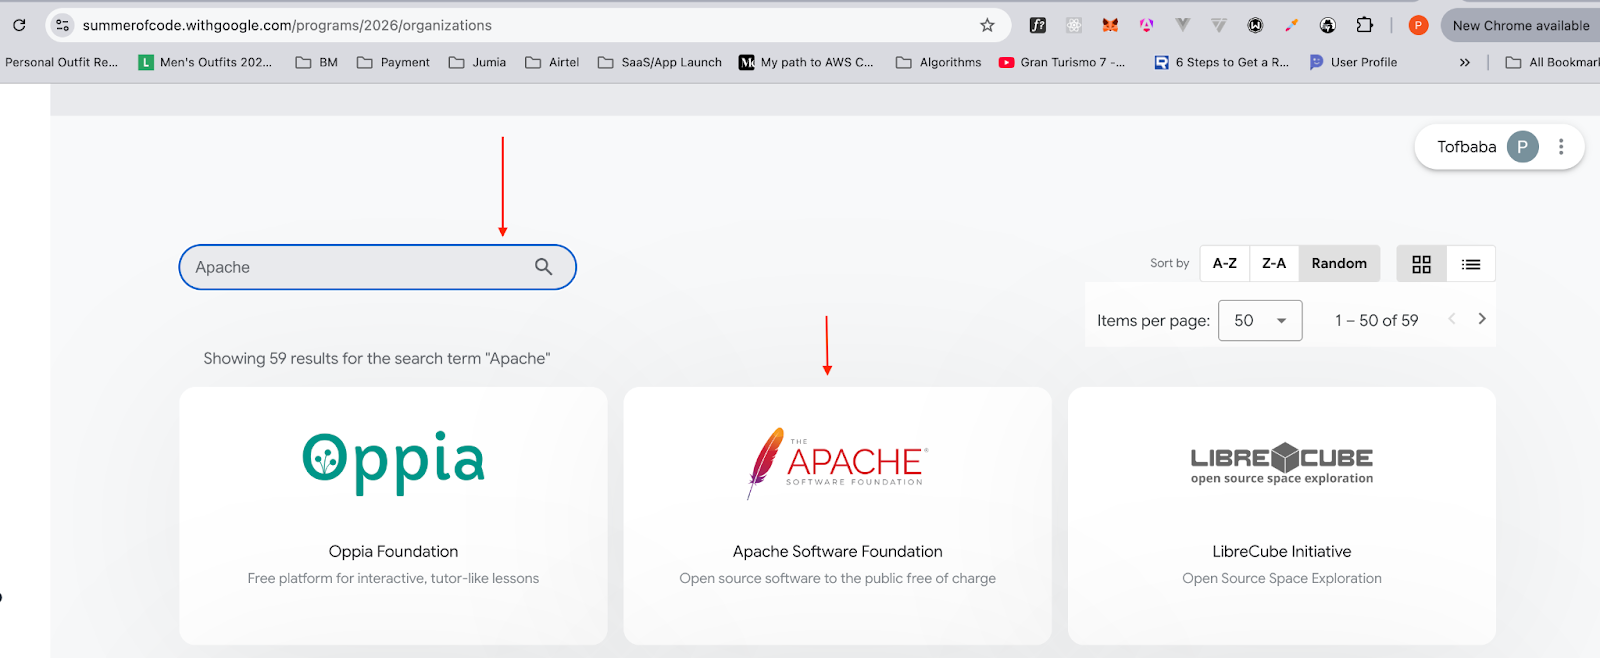Open the circular W extension icon
The image size is (1600, 658).
coord(1255,25)
